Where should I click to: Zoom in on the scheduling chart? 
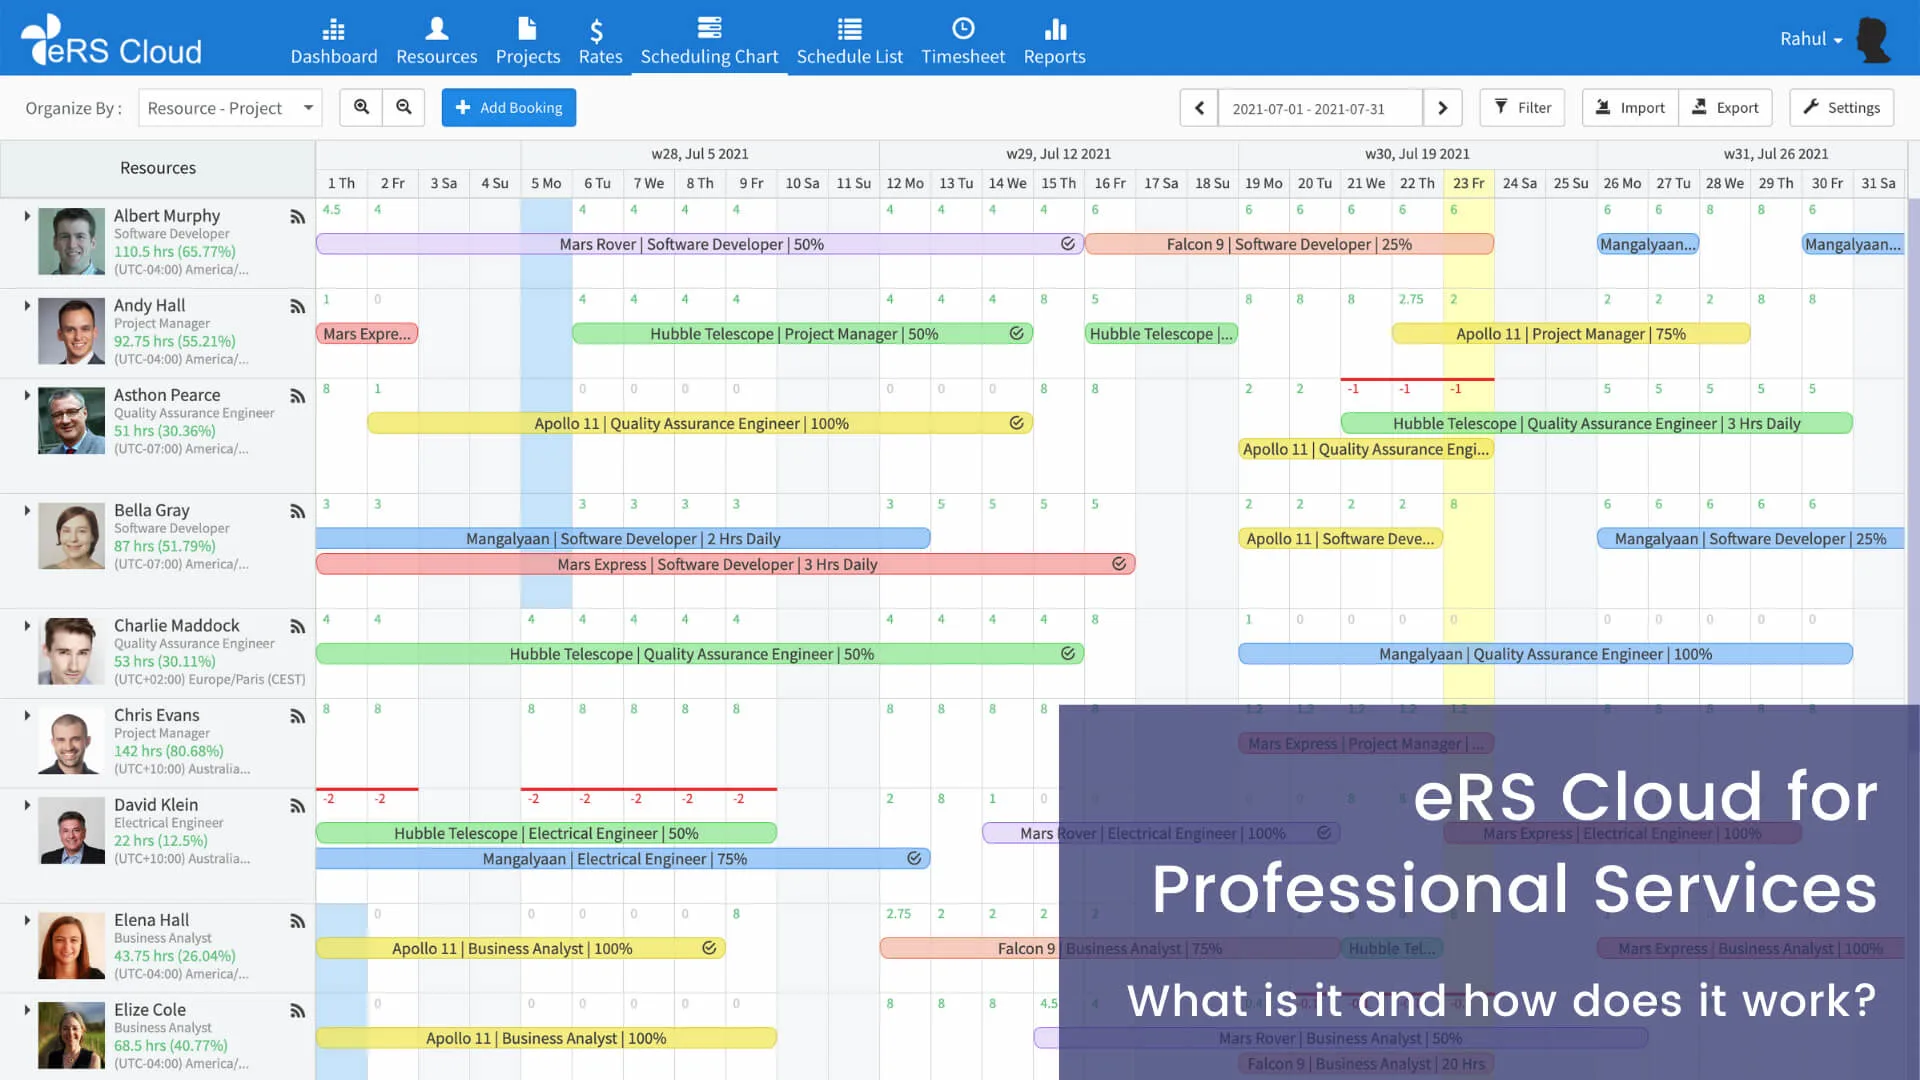[x=360, y=107]
